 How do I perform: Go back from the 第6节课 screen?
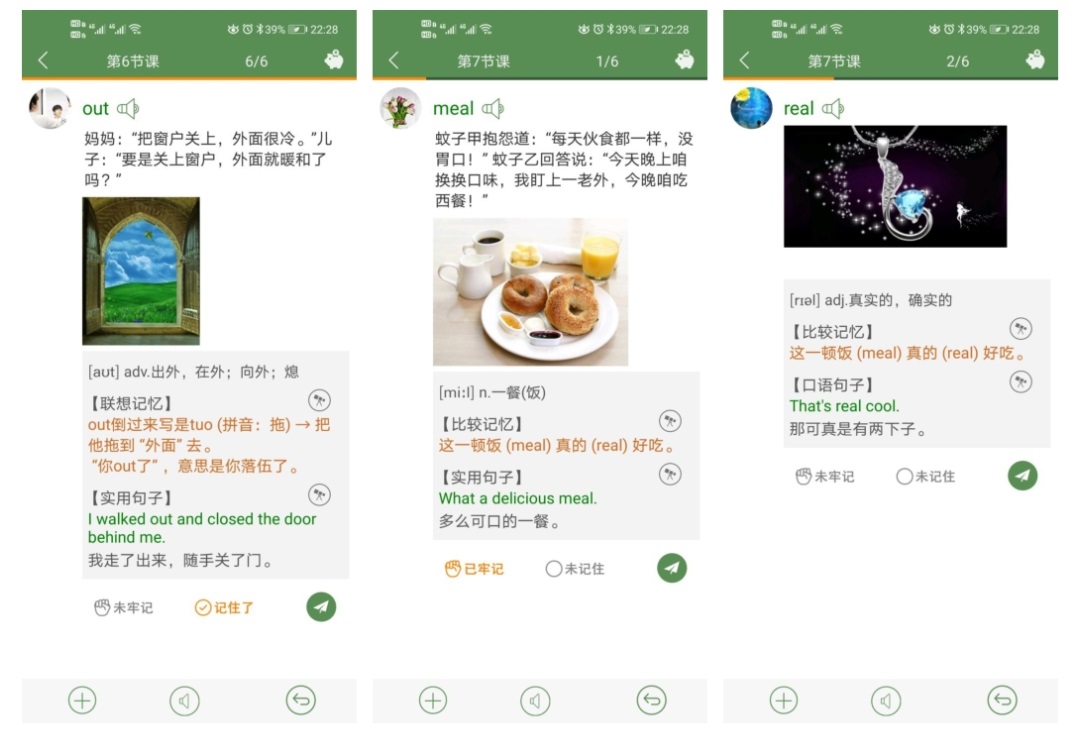click(x=43, y=61)
